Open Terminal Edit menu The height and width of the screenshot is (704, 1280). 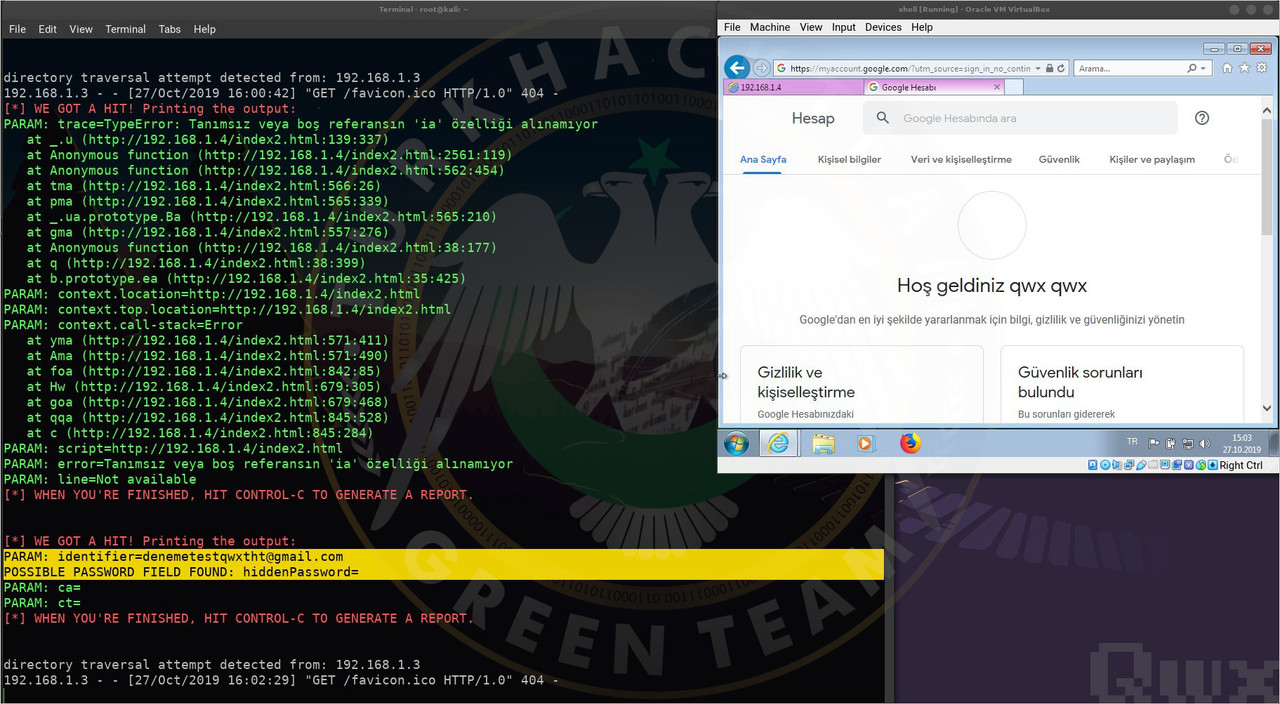[47, 29]
